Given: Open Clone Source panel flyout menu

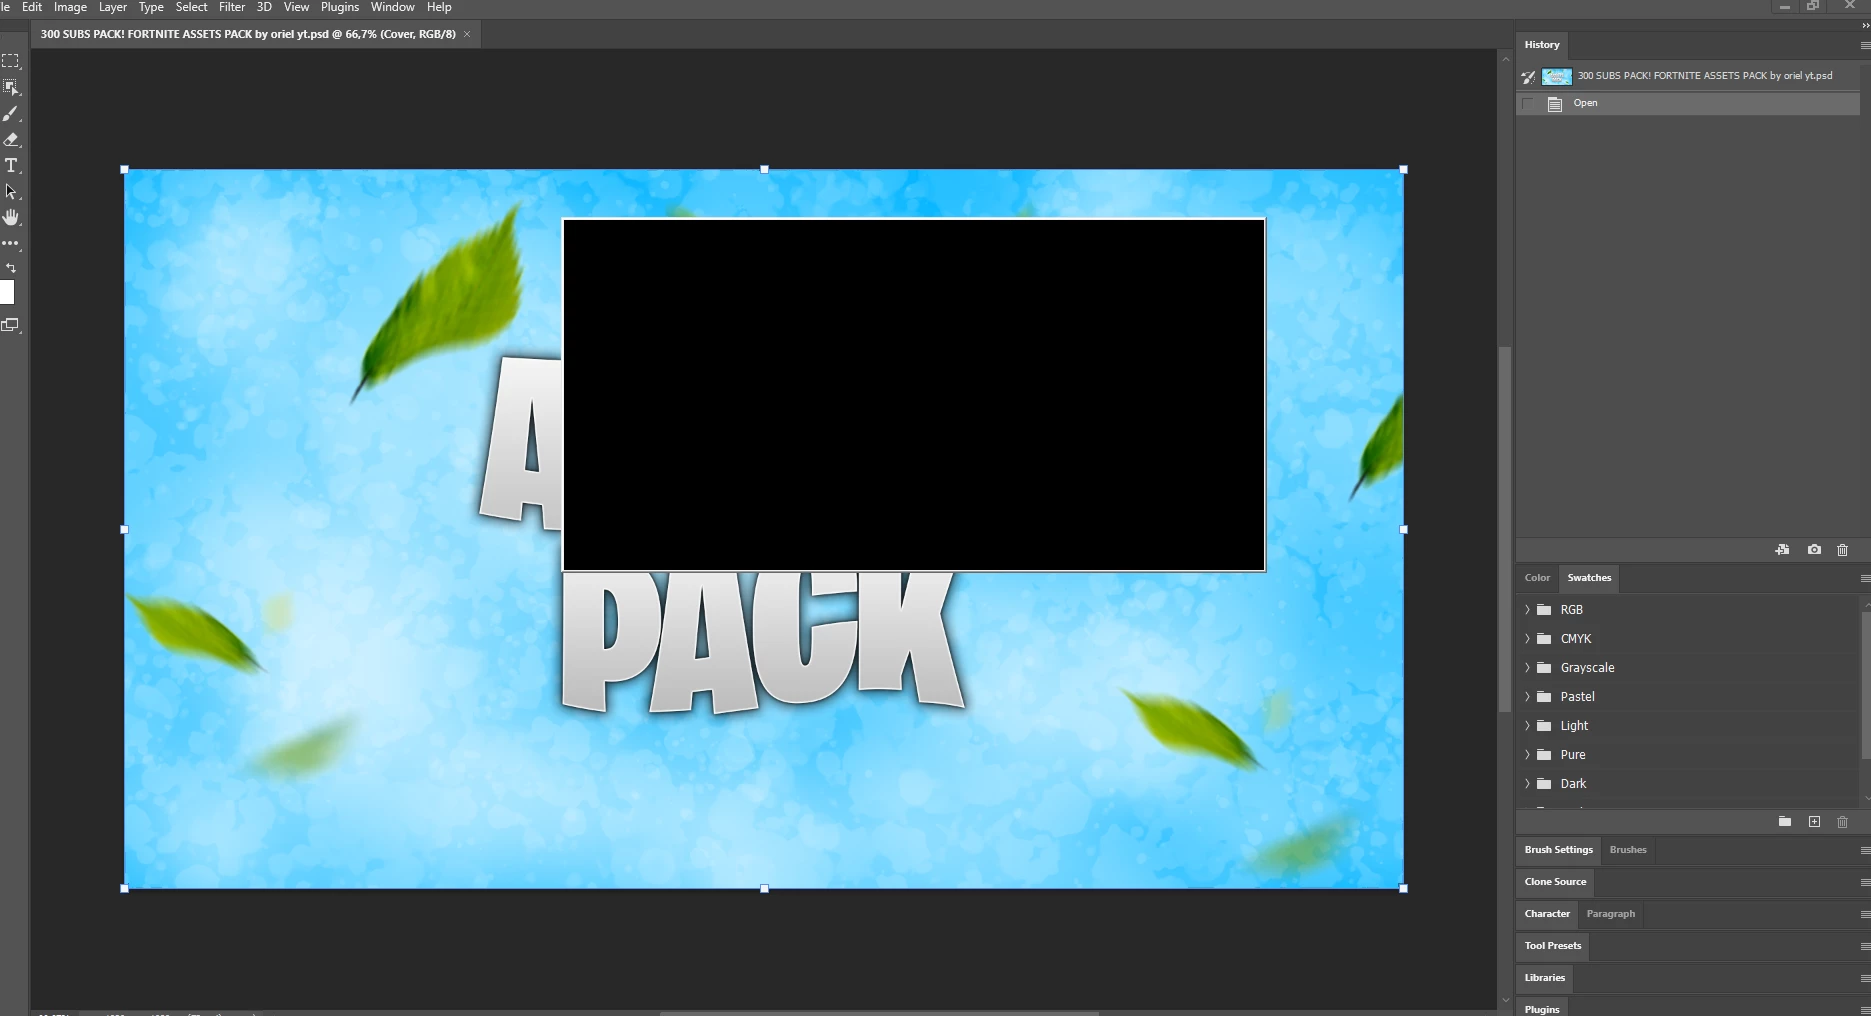Looking at the screenshot, I should (x=1864, y=882).
